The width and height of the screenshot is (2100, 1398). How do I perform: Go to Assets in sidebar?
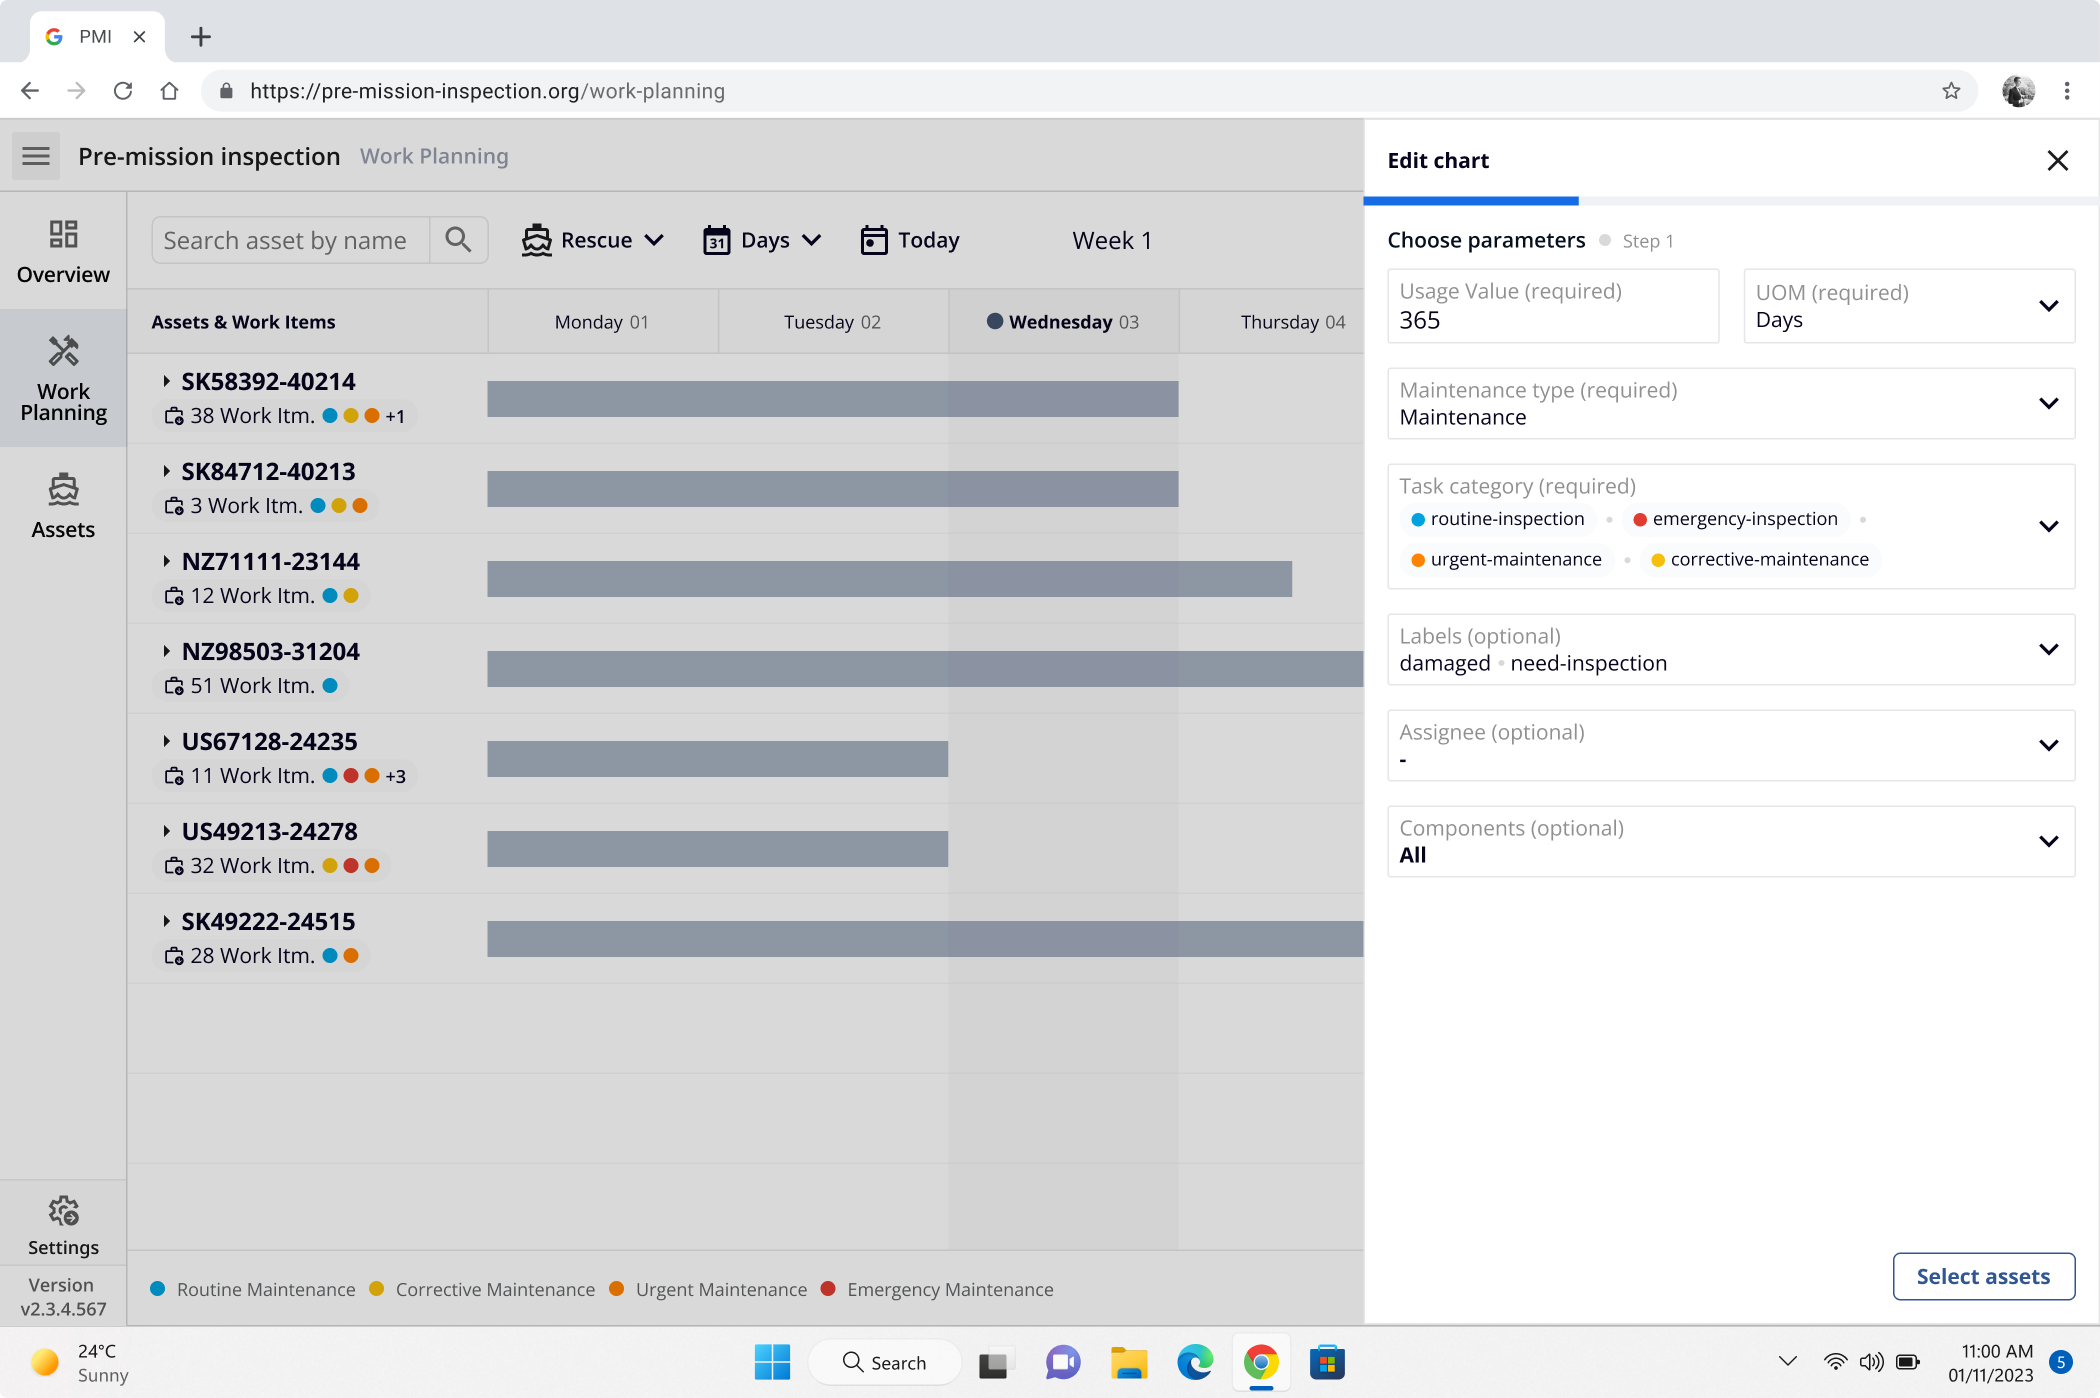[63, 506]
